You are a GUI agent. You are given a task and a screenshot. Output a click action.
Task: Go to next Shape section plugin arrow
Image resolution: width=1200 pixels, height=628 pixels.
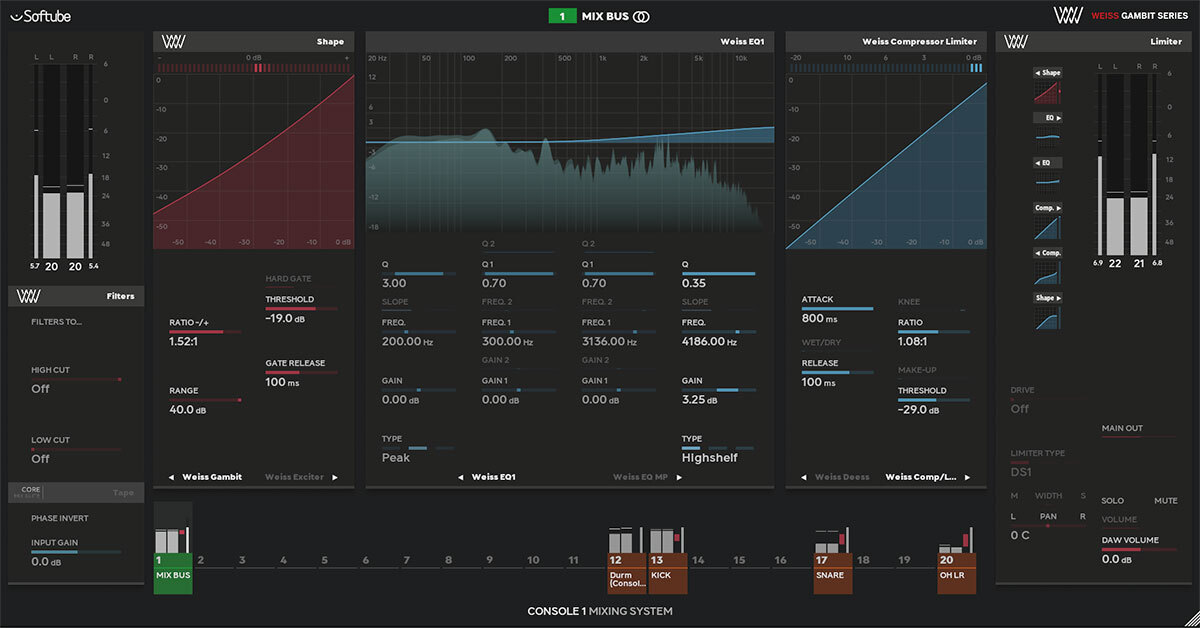click(335, 477)
